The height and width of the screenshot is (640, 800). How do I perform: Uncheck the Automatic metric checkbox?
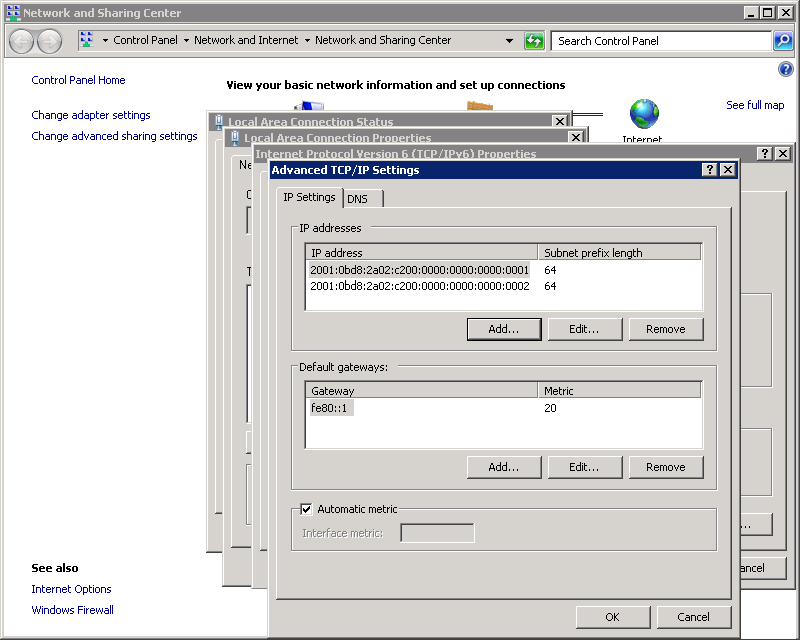(x=307, y=509)
